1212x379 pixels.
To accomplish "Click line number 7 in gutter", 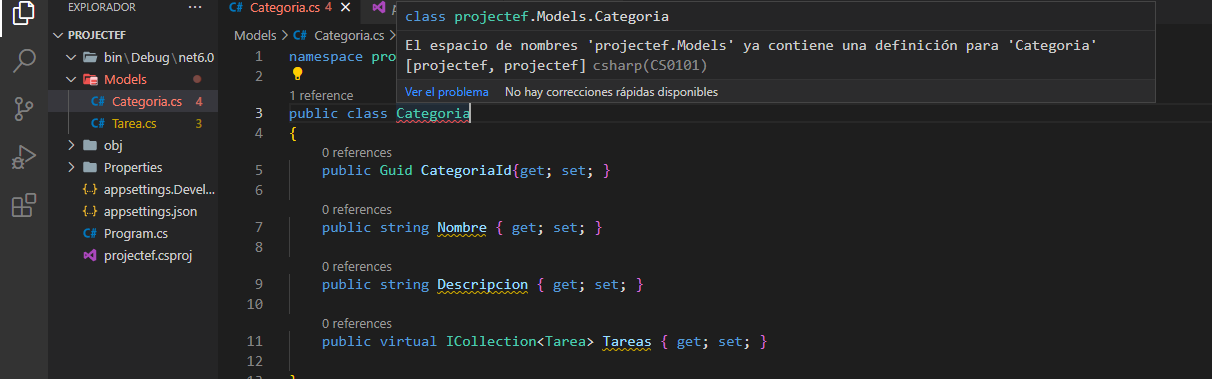I will [258, 228].
